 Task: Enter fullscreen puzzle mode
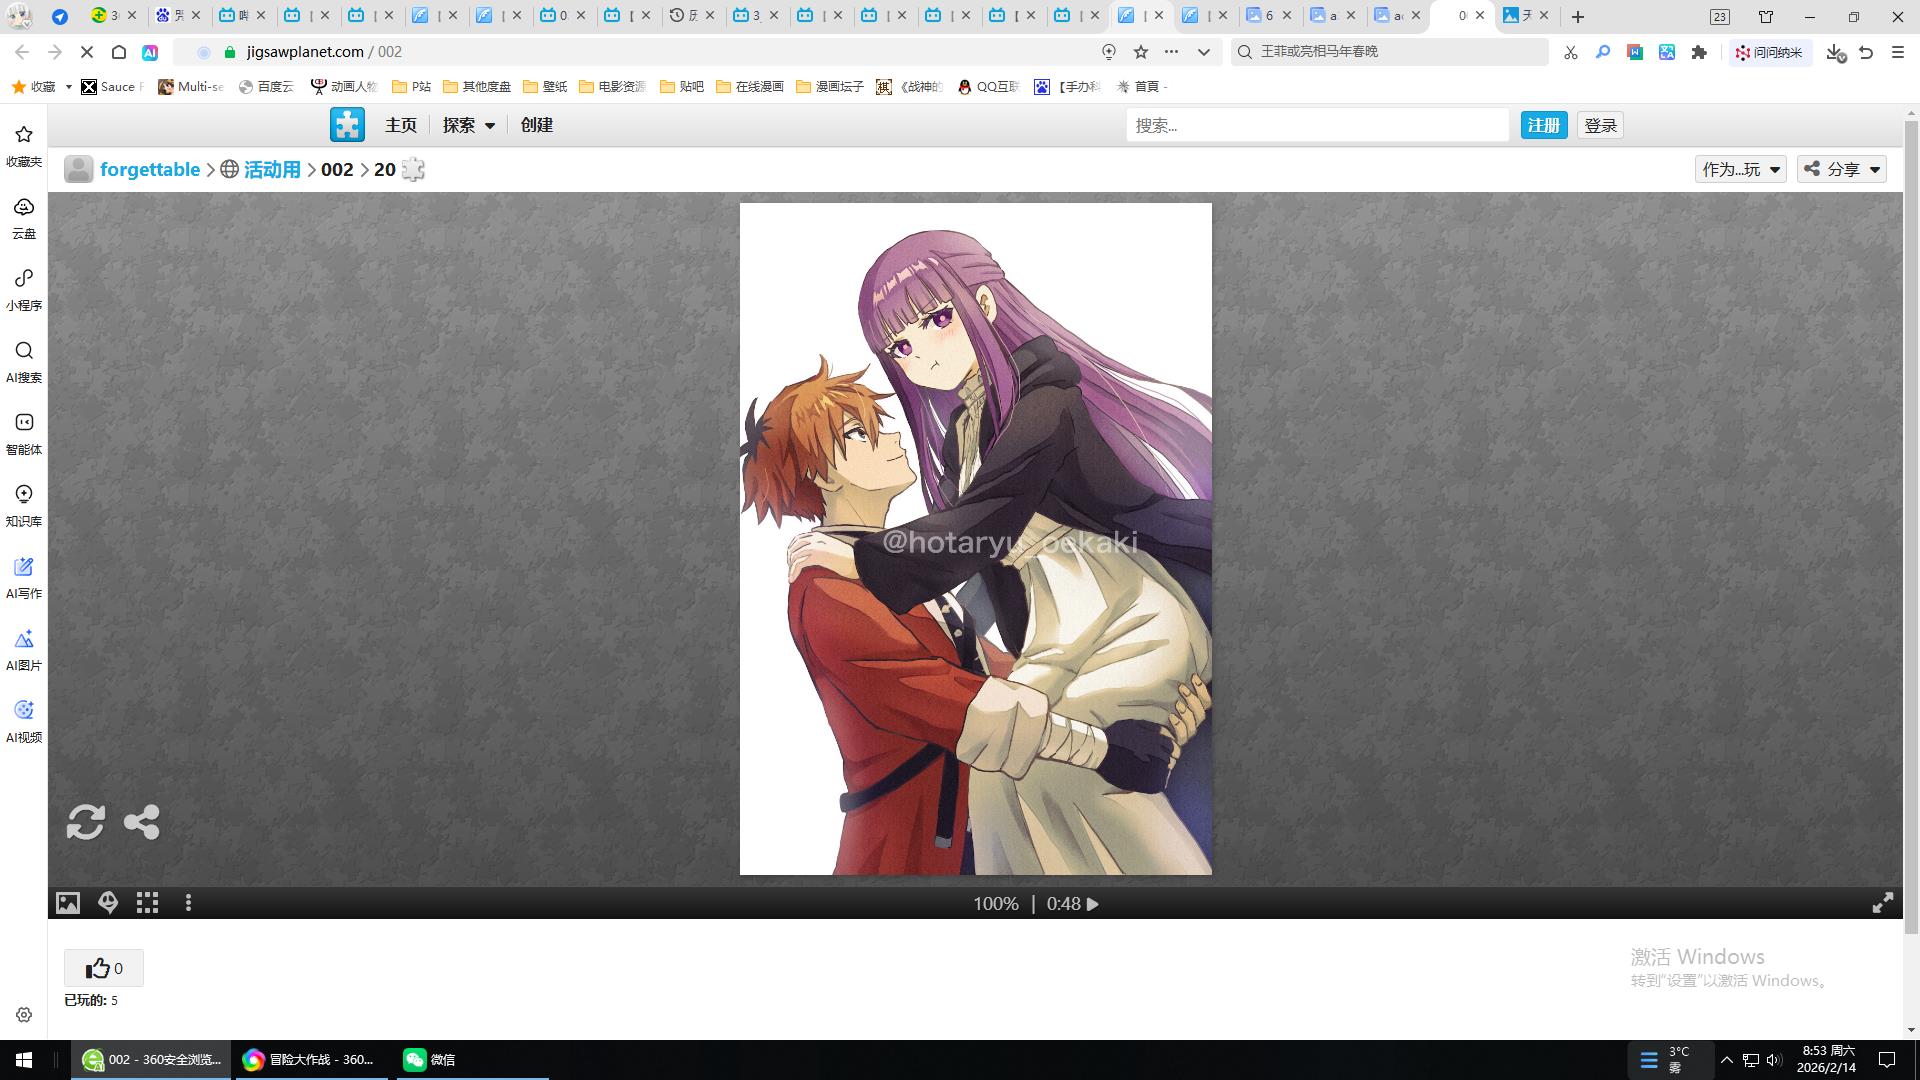coord(1882,903)
